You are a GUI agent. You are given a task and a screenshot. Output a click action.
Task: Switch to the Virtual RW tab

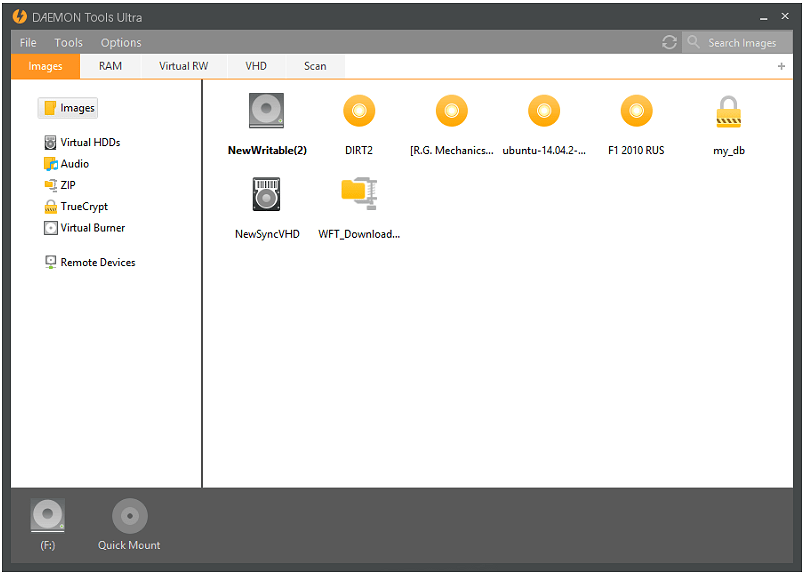tap(183, 66)
